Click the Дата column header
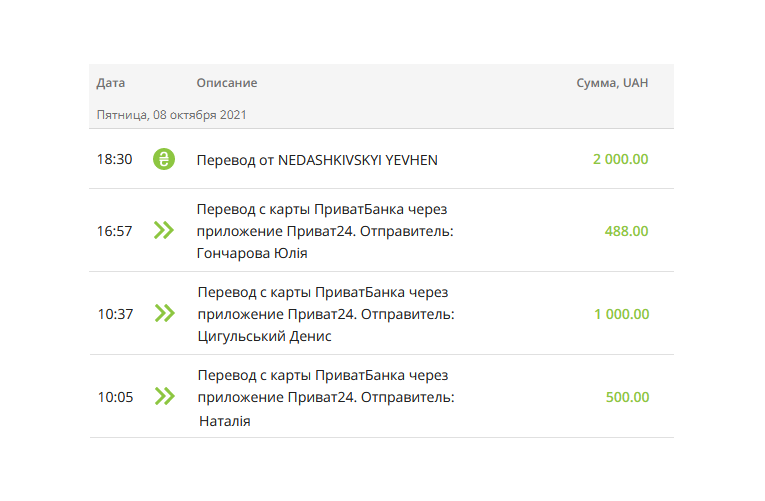This screenshot has width=765, height=501. (x=111, y=82)
